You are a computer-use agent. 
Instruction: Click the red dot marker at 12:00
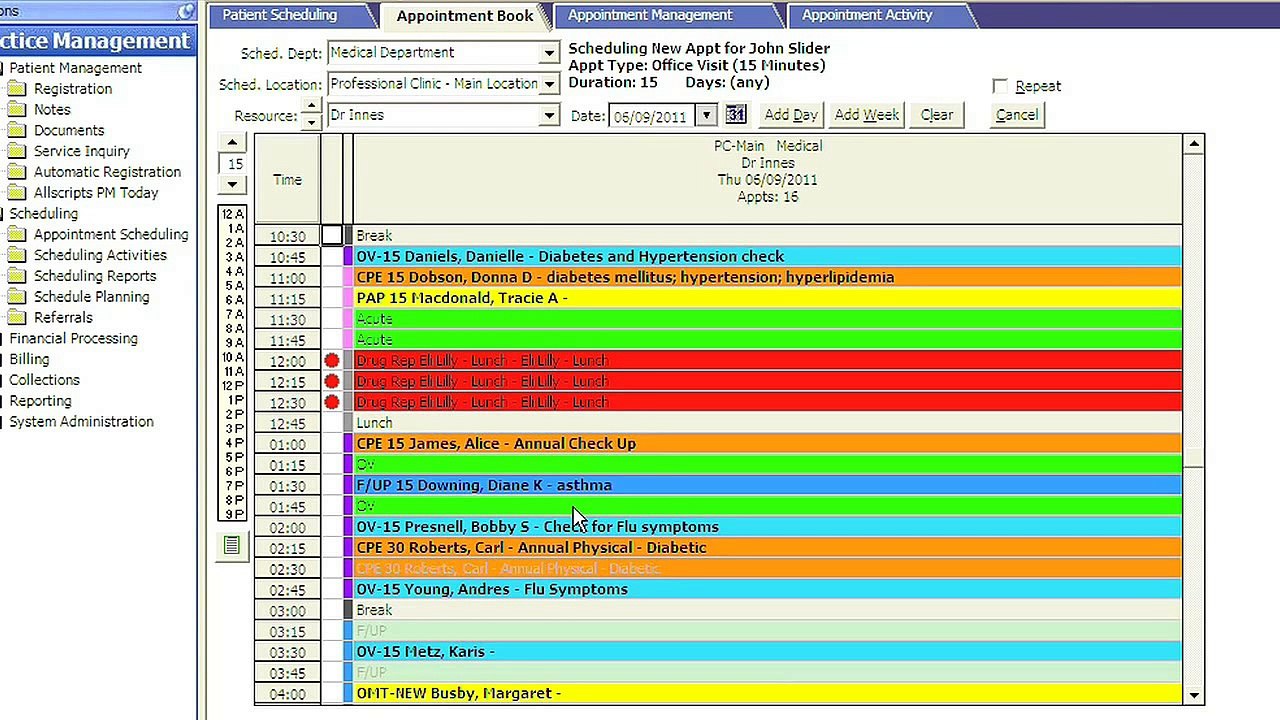tap(332, 360)
